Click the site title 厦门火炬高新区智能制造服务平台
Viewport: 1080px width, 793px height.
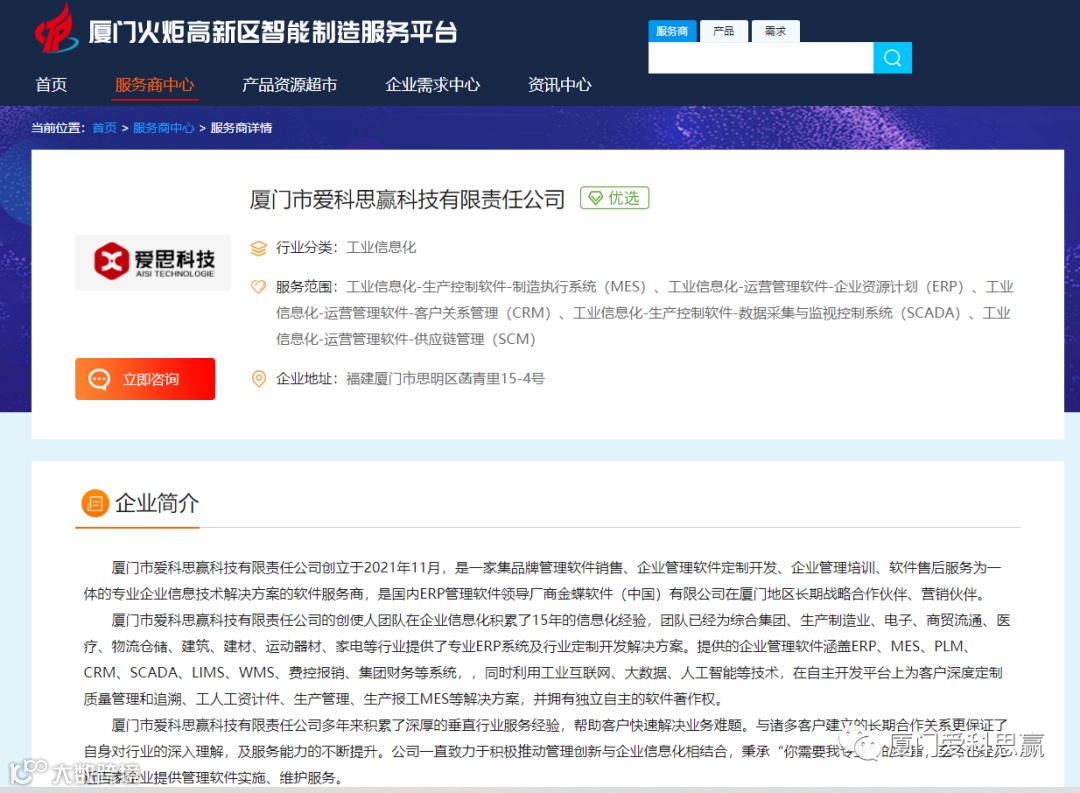pos(273,32)
